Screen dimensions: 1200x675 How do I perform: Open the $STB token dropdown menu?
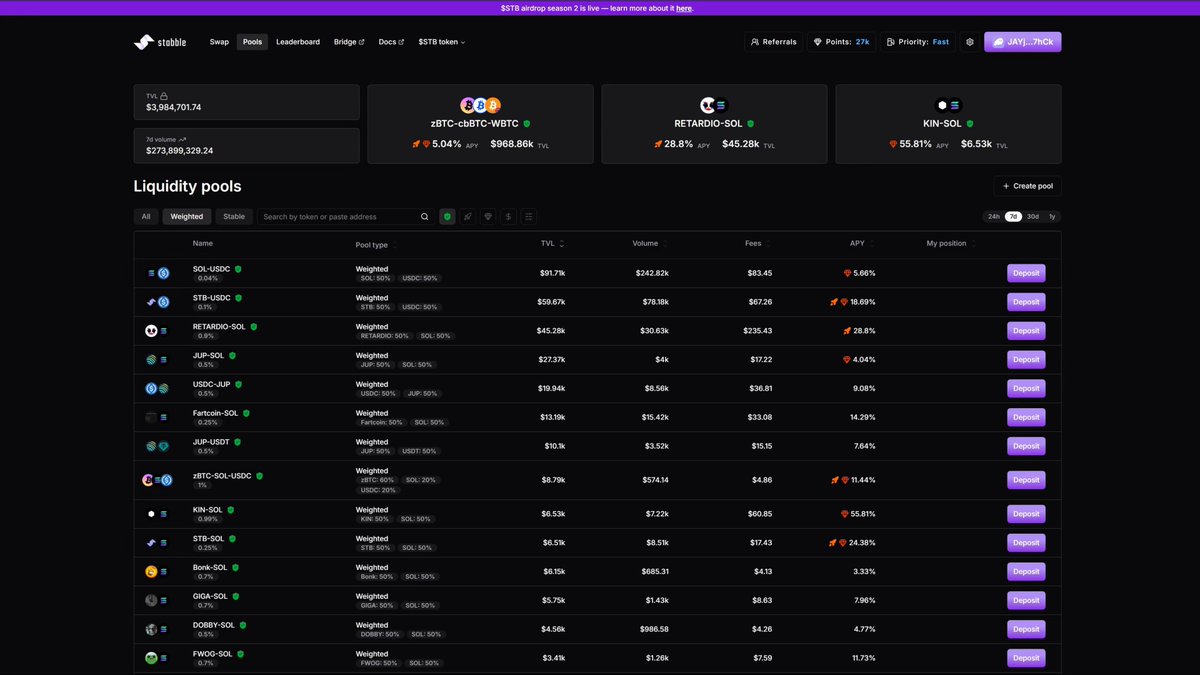tap(441, 42)
